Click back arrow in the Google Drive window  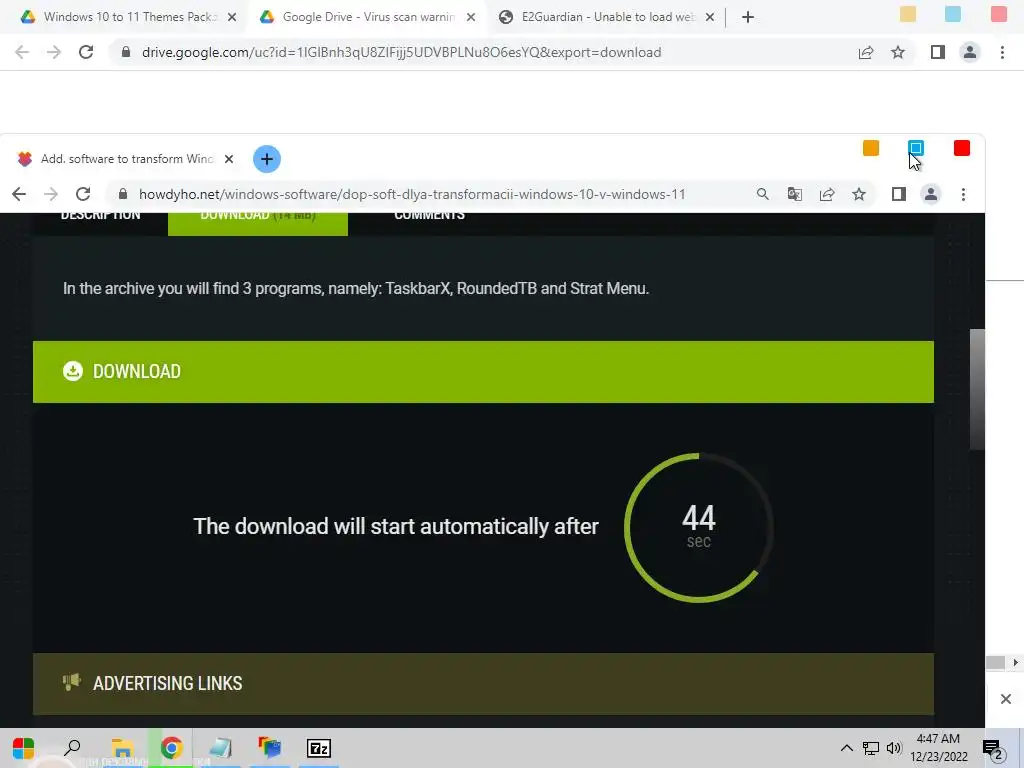(x=22, y=52)
